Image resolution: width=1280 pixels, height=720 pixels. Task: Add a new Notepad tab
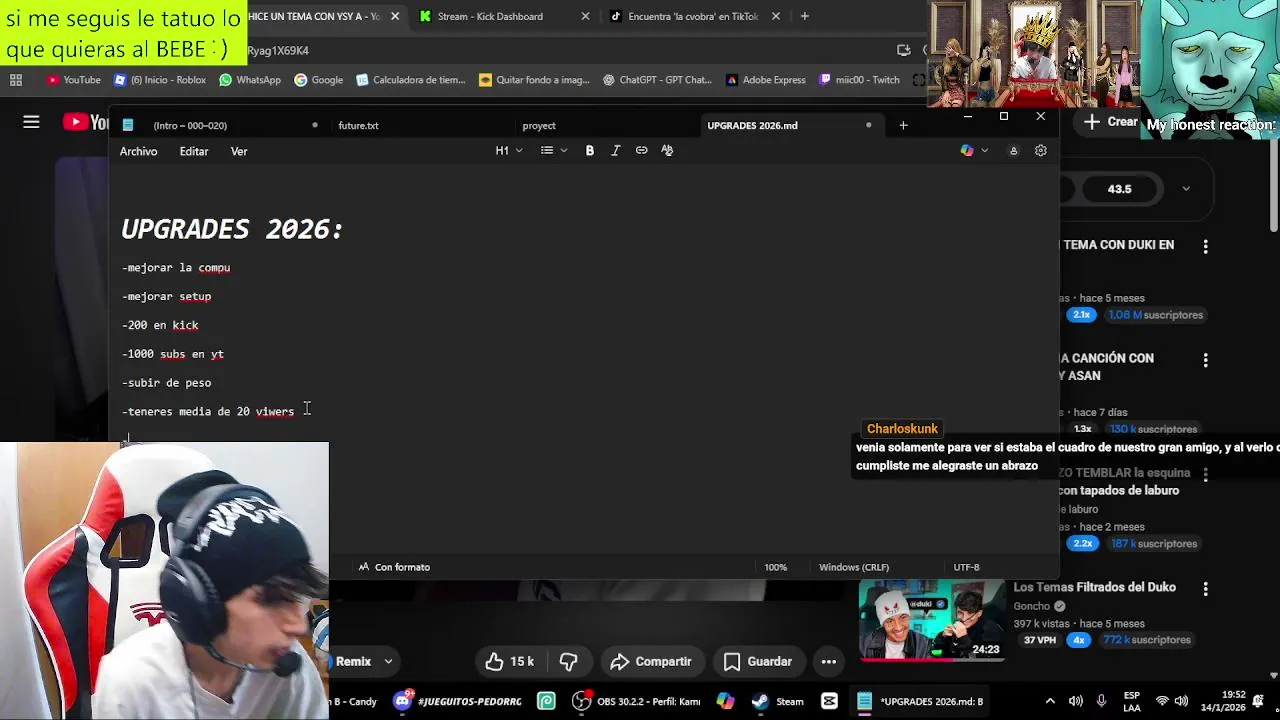[x=903, y=125]
